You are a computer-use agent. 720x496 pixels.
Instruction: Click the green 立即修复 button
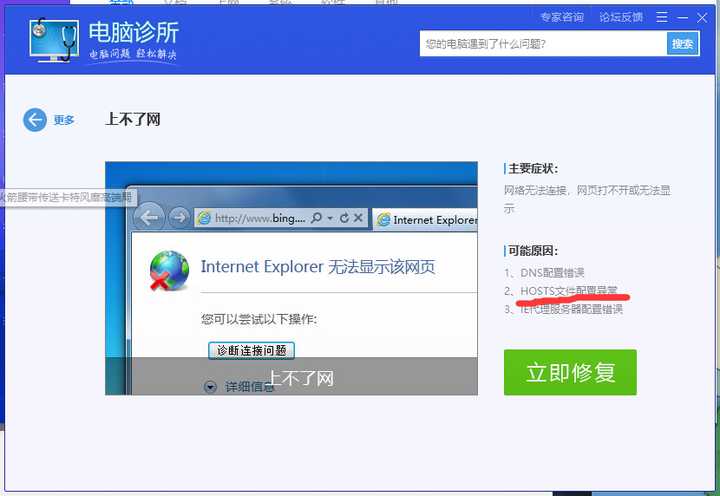(570, 372)
